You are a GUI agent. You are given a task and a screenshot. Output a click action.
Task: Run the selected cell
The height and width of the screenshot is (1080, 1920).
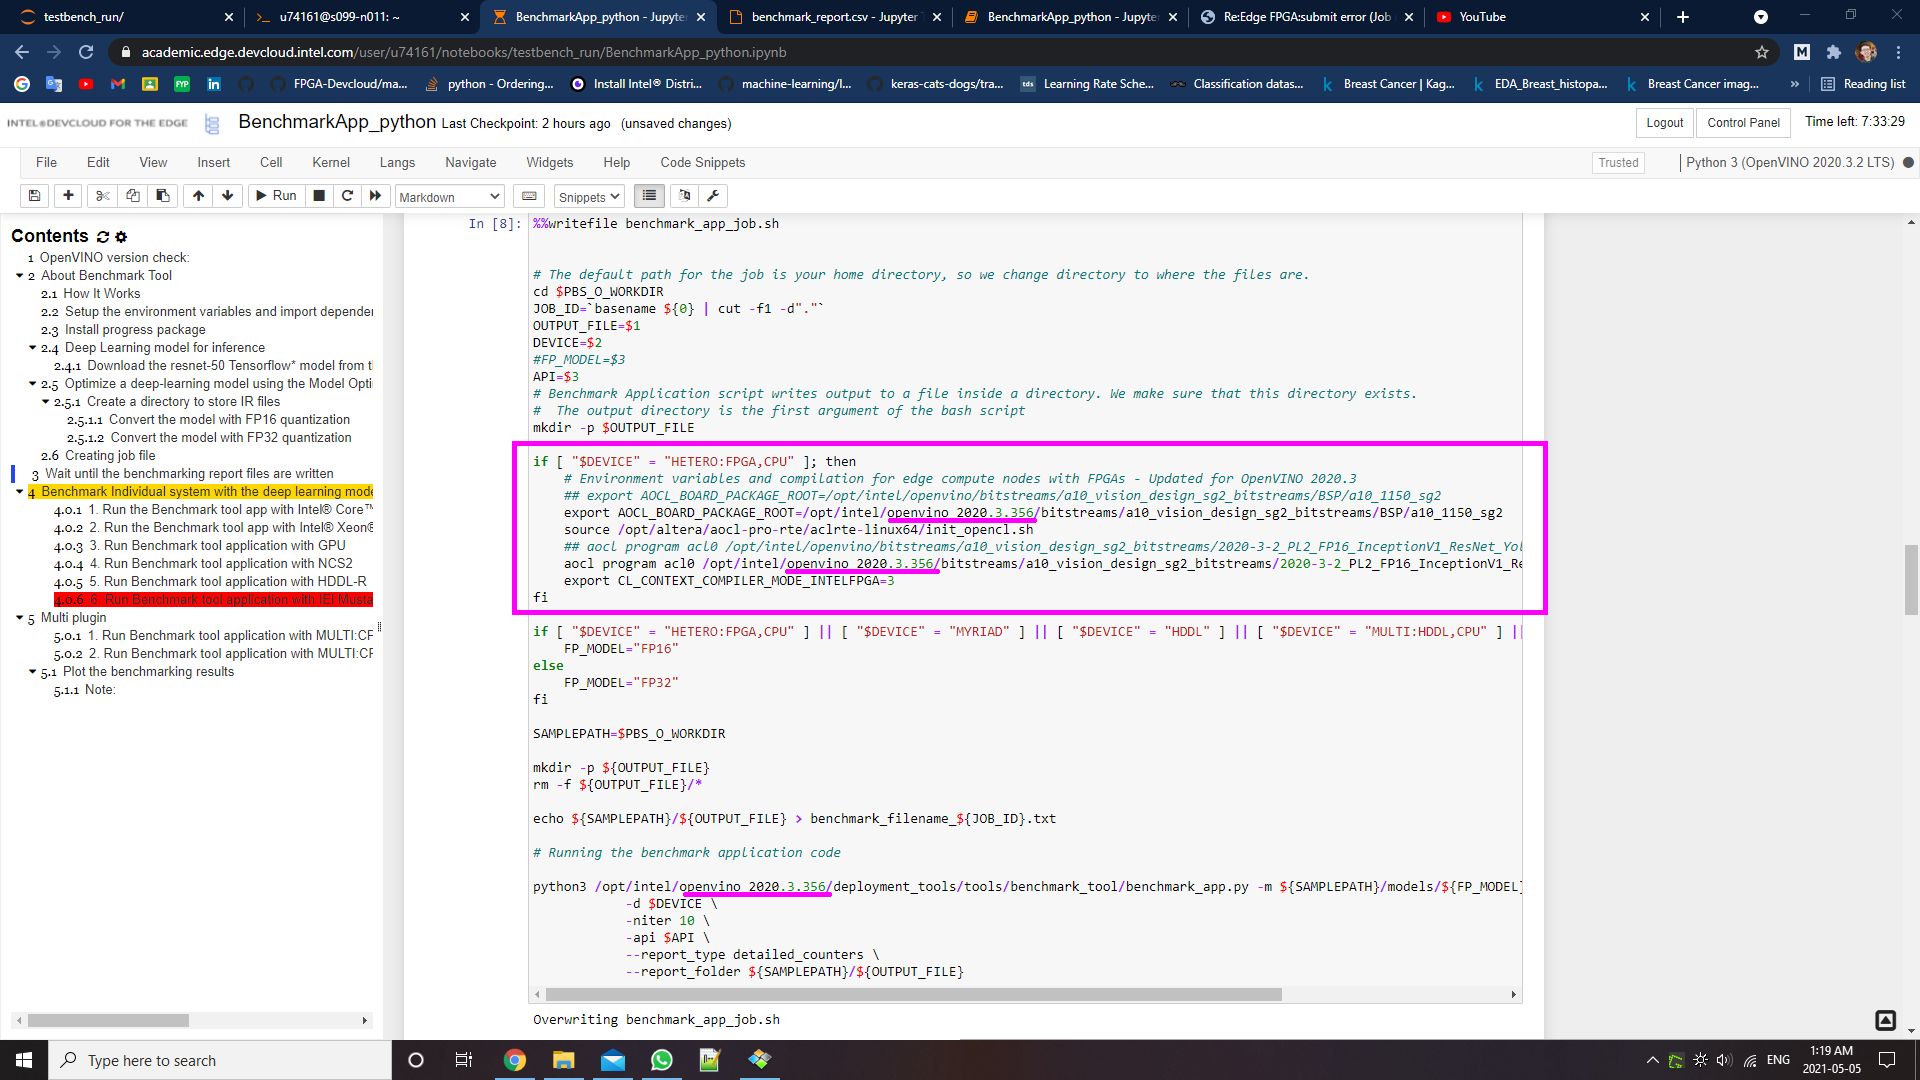(x=276, y=196)
